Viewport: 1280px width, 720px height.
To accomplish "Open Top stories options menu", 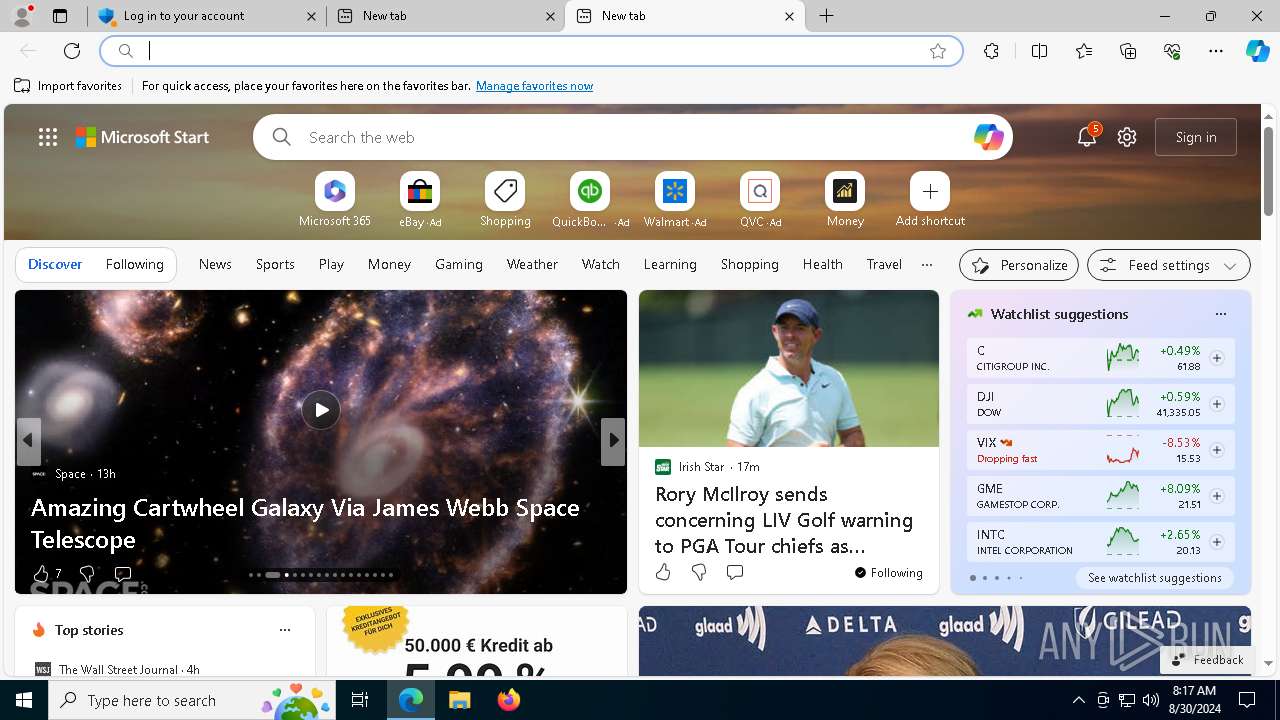I will (285, 630).
